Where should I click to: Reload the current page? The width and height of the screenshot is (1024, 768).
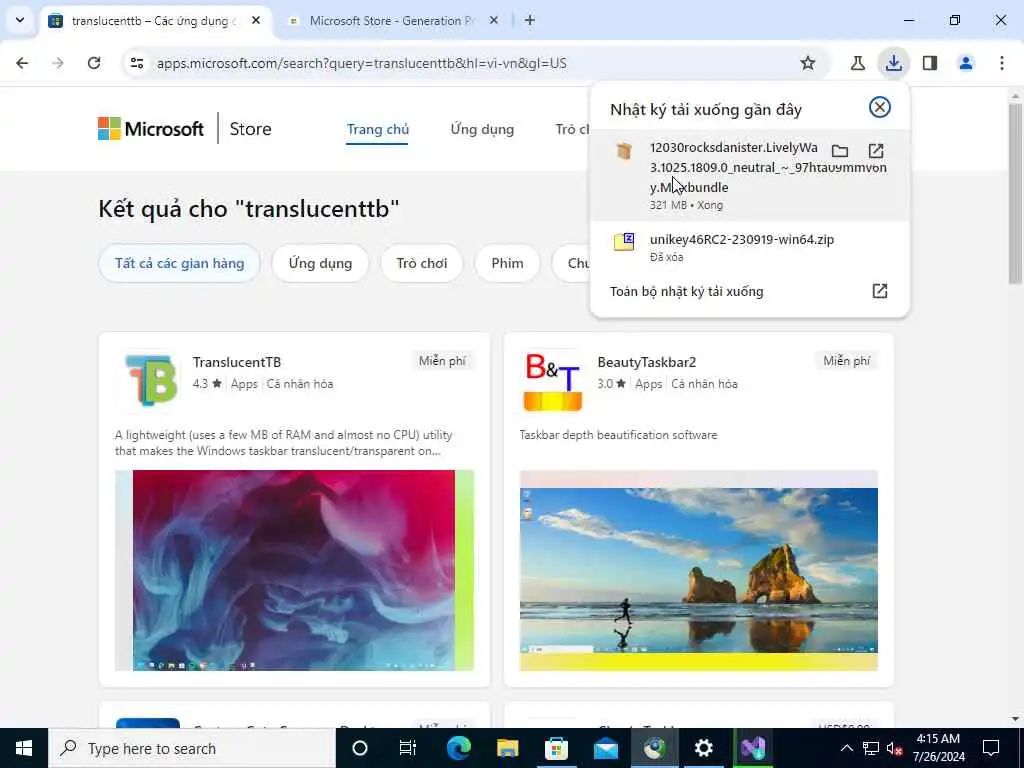[x=94, y=63]
